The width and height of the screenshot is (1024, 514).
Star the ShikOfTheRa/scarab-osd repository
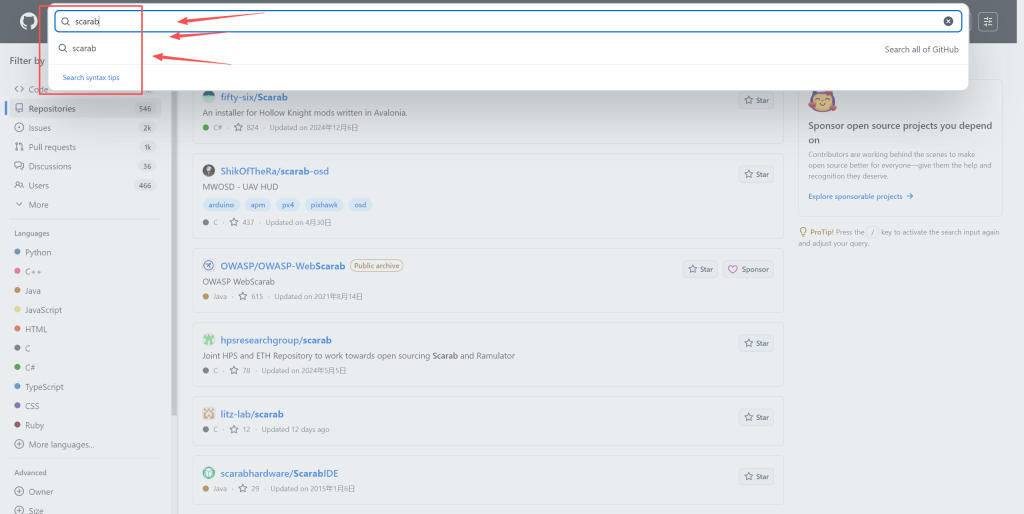(756, 174)
